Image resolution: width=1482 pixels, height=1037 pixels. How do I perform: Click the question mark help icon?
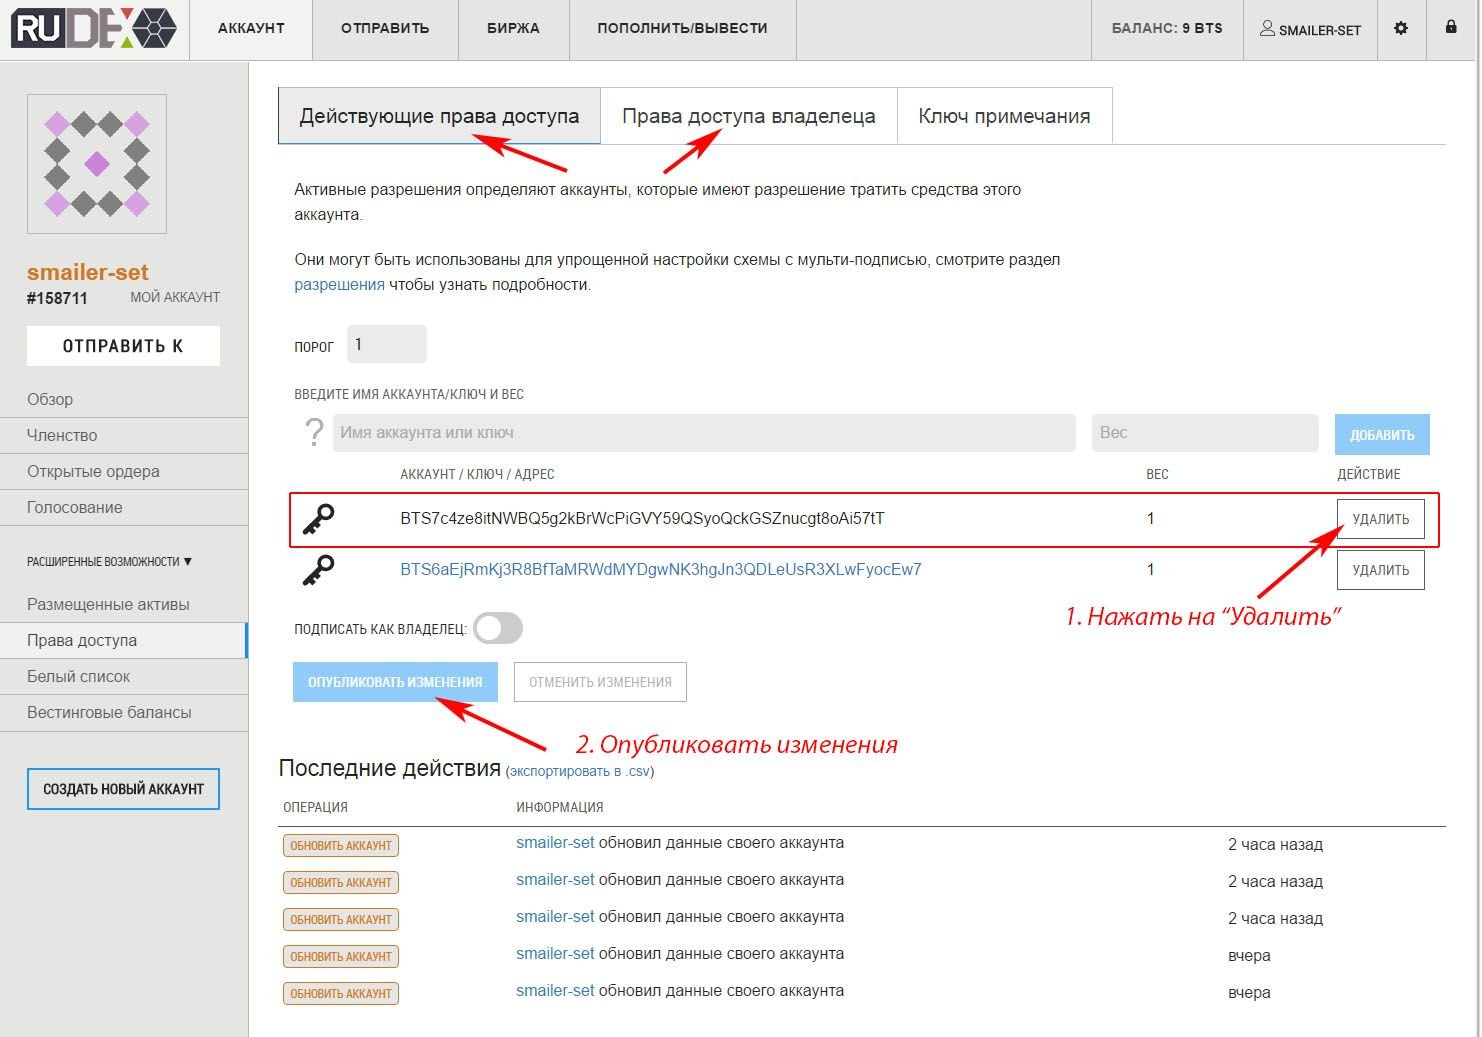pos(314,432)
